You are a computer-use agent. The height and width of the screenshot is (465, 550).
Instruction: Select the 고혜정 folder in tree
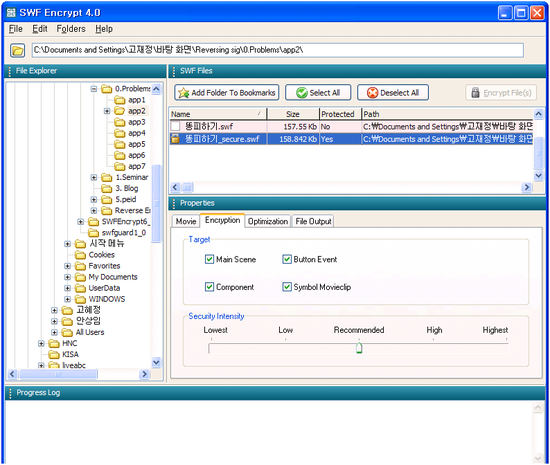coord(88,310)
